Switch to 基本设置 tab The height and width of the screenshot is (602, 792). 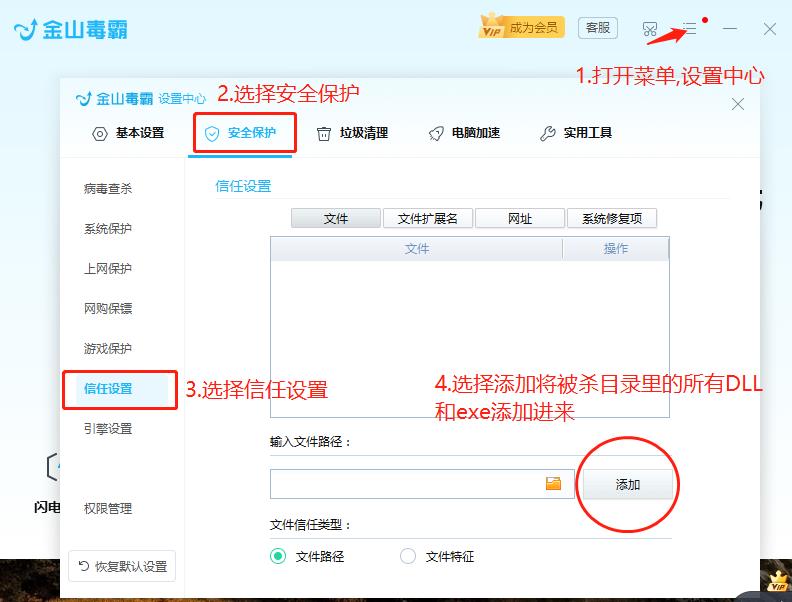[x=128, y=133]
